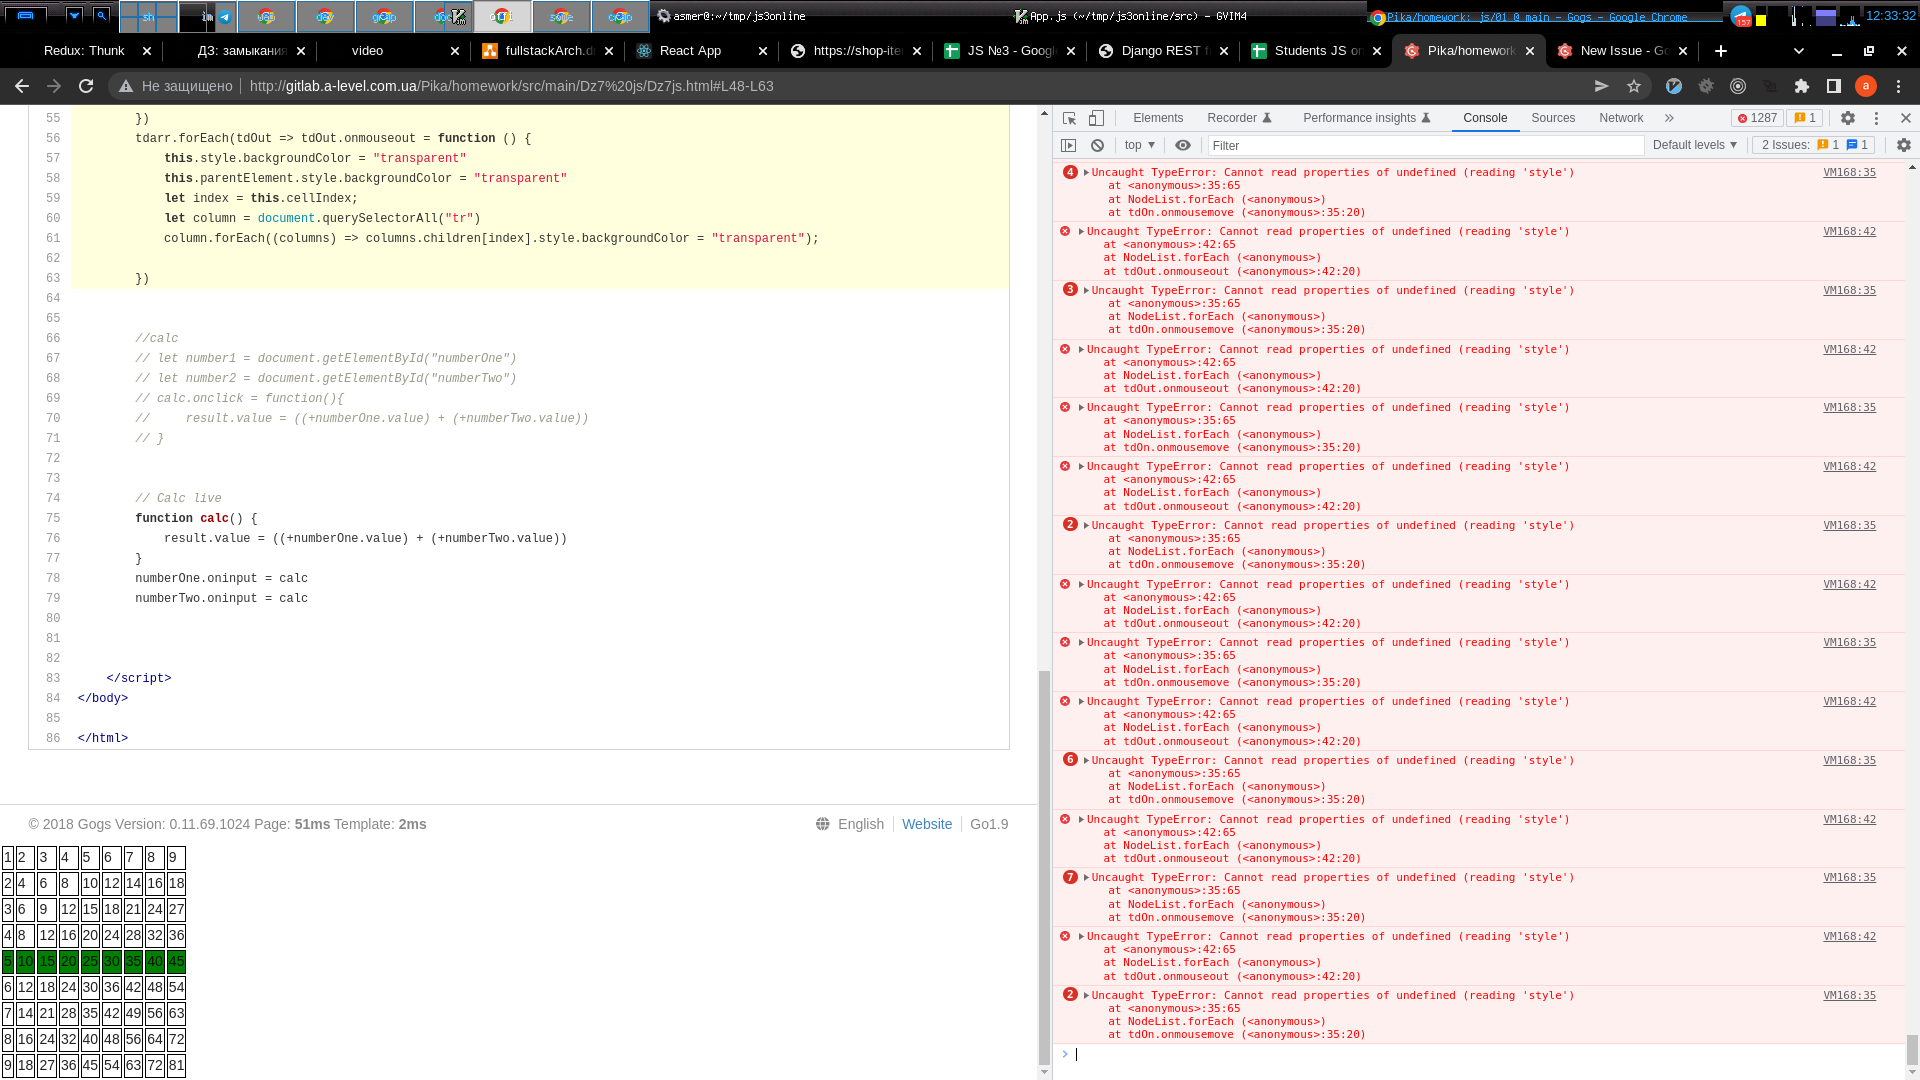Expand the TypeError entry with count 6
This screenshot has height=1080, width=1920.
(1086, 761)
